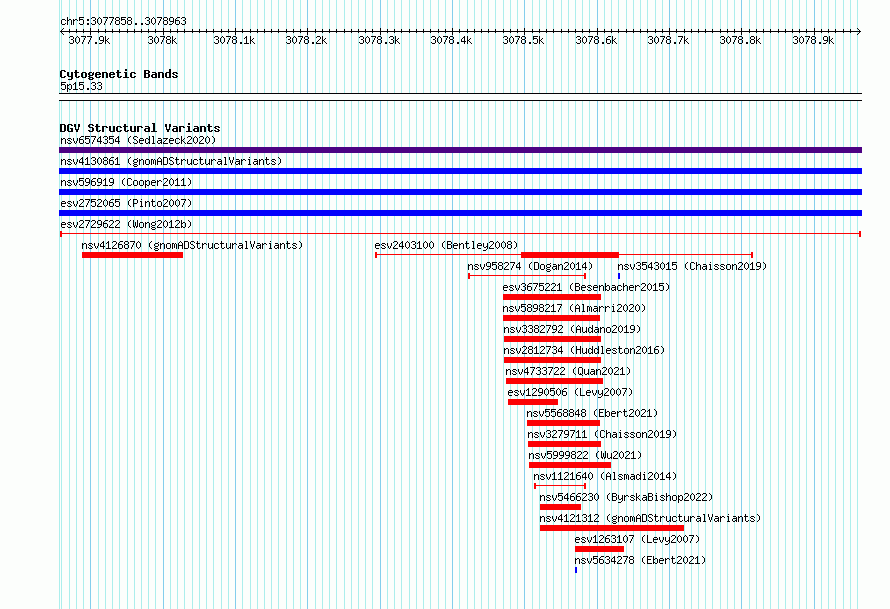
Task: Click the ruler's right arrow end
Action: (x=859, y=32)
